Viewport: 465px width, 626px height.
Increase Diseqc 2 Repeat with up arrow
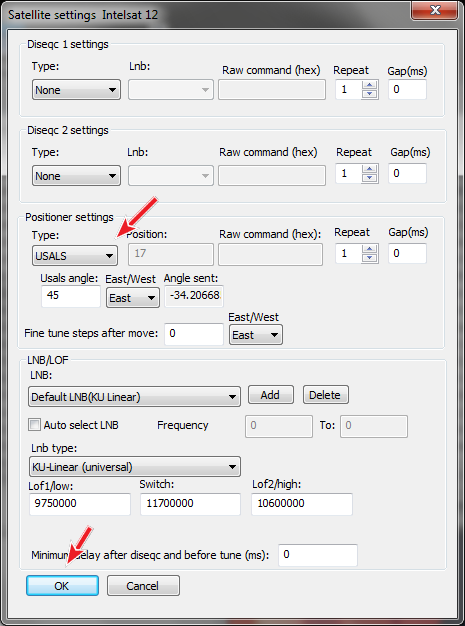point(370,168)
